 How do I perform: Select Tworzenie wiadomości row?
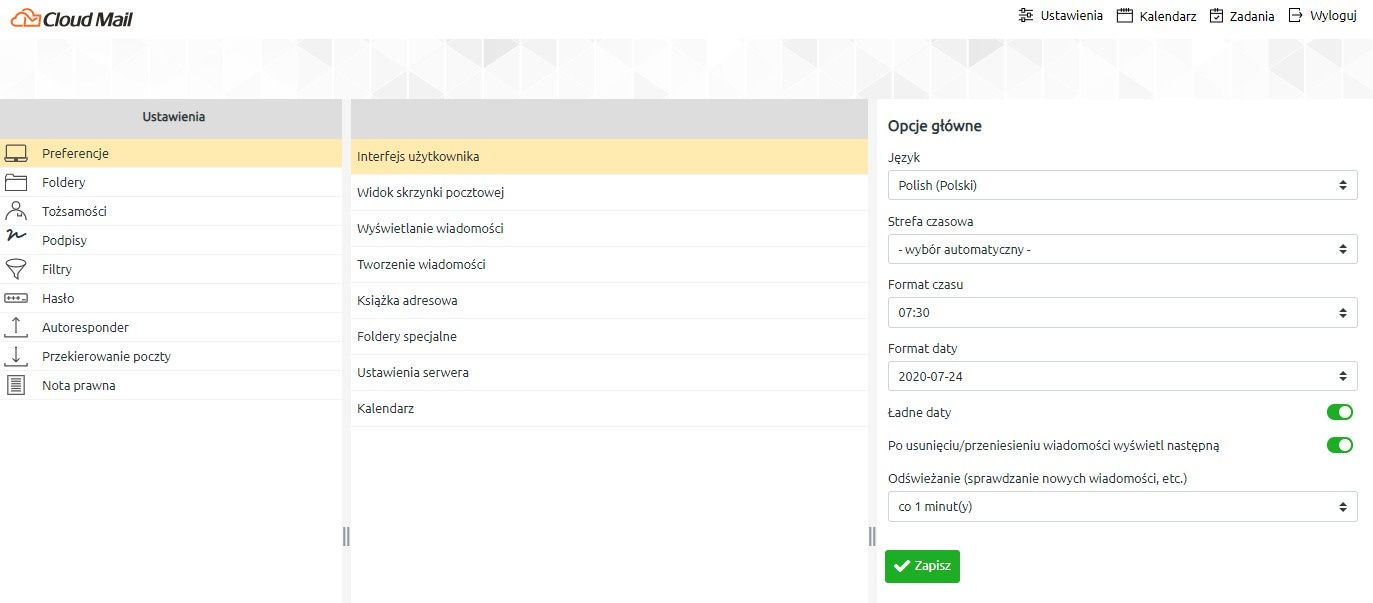click(x=609, y=265)
